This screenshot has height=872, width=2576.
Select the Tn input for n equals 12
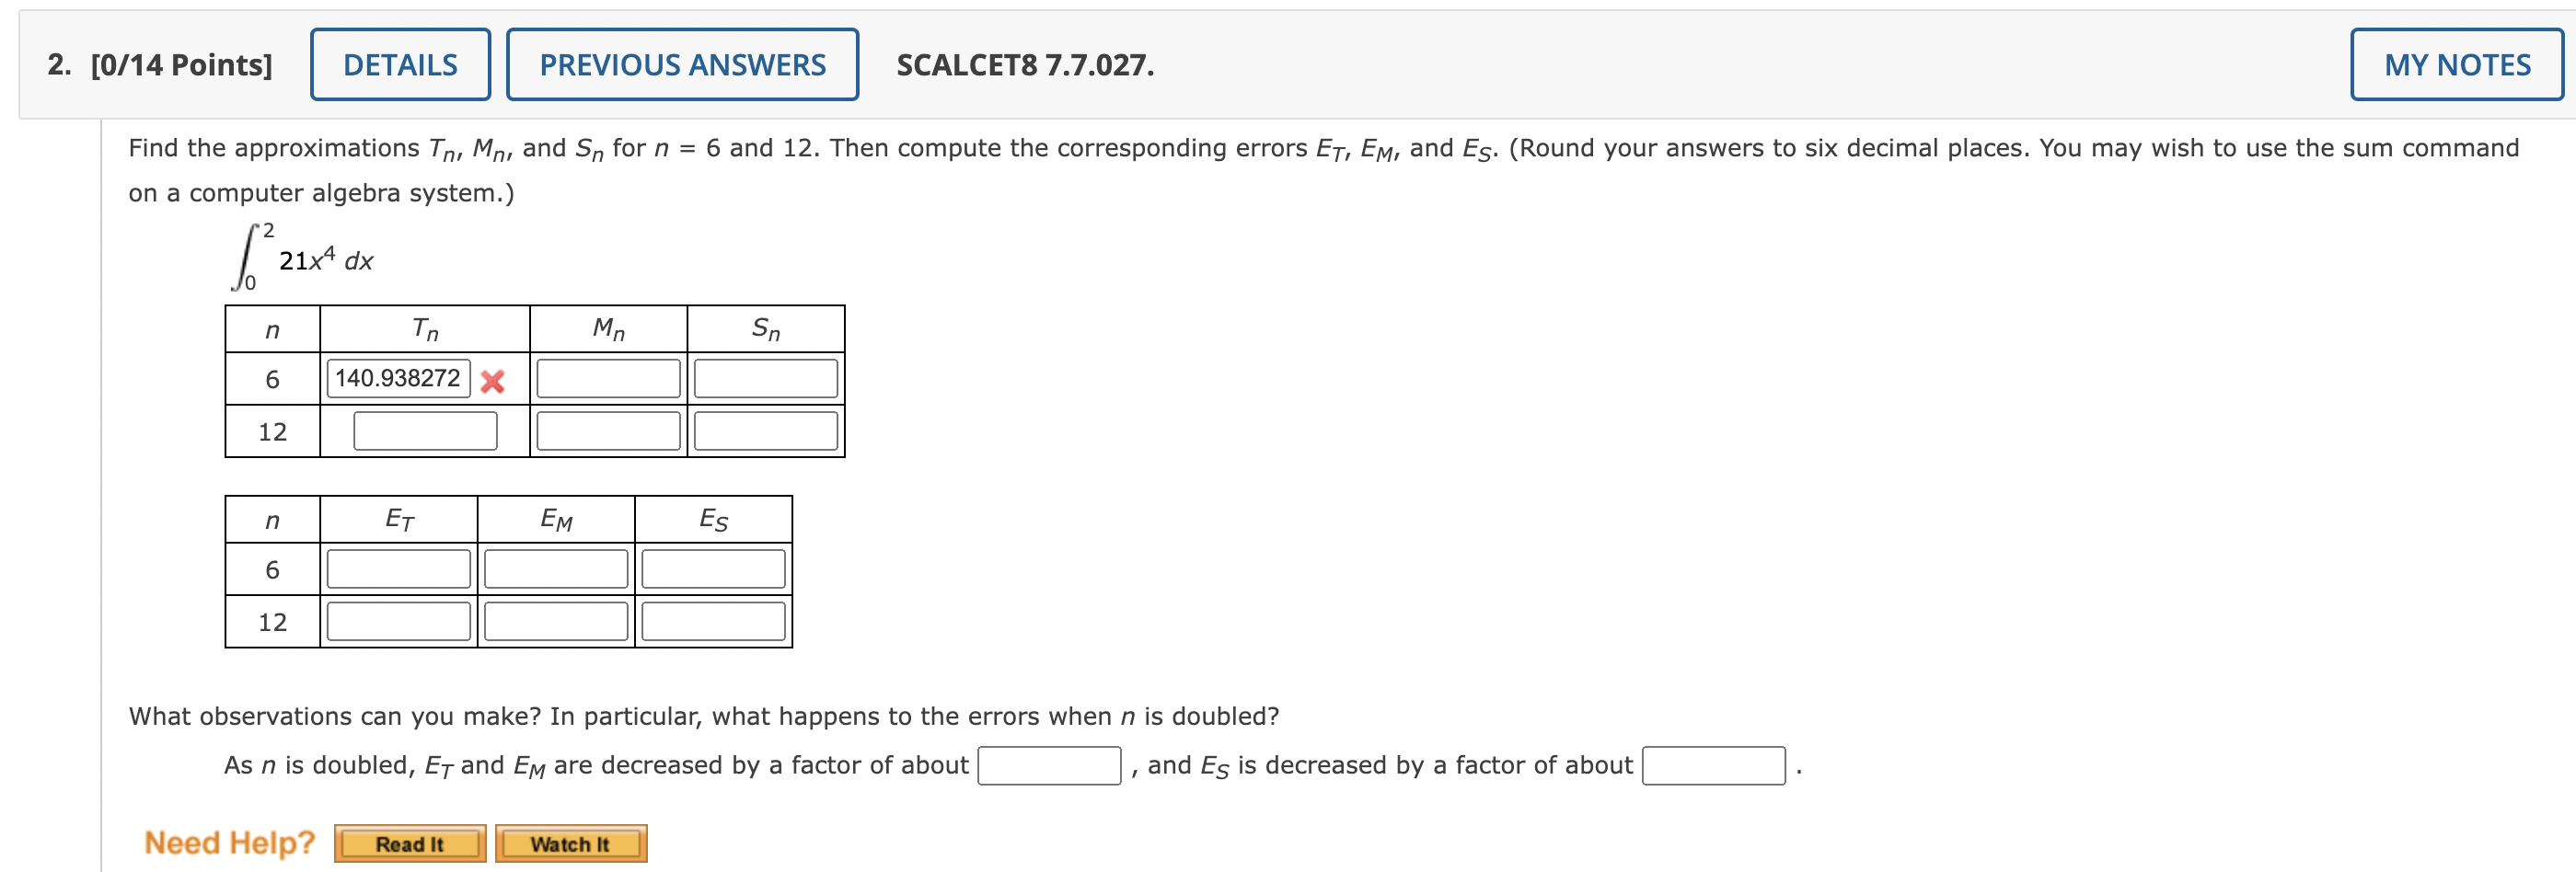tap(426, 430)
